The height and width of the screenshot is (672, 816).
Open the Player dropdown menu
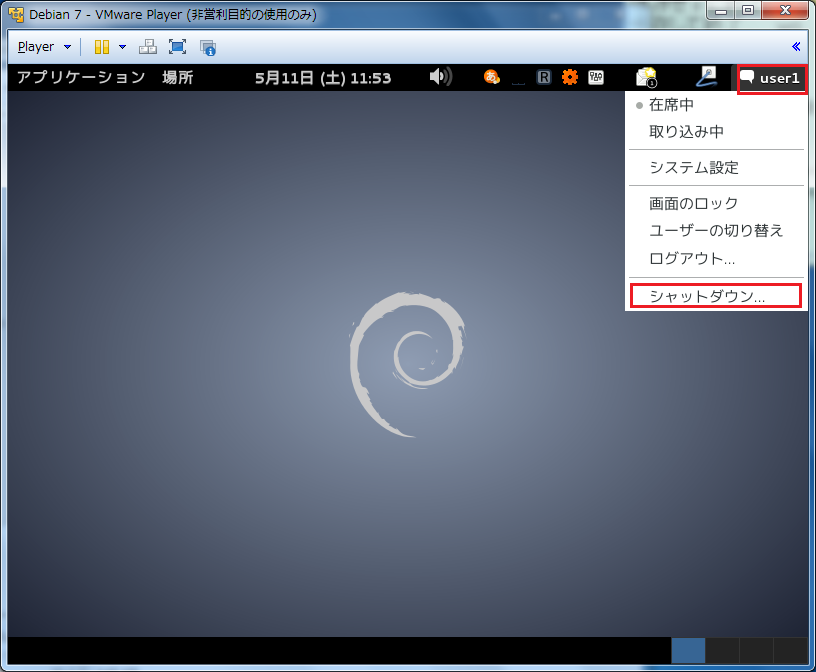coord(44,47)
